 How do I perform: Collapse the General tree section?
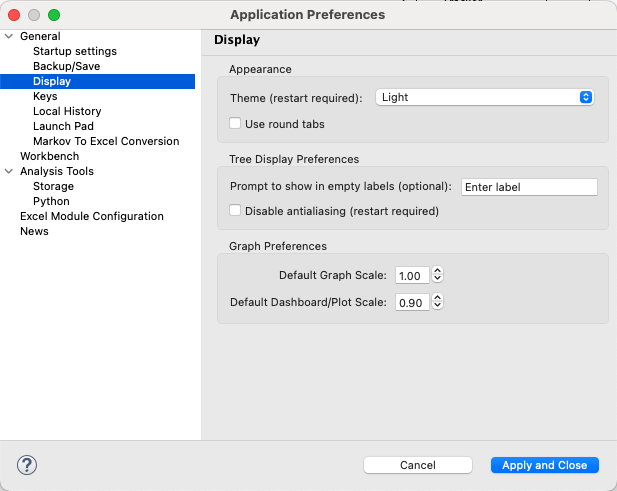pyautogui.click(x=9, y=37)
